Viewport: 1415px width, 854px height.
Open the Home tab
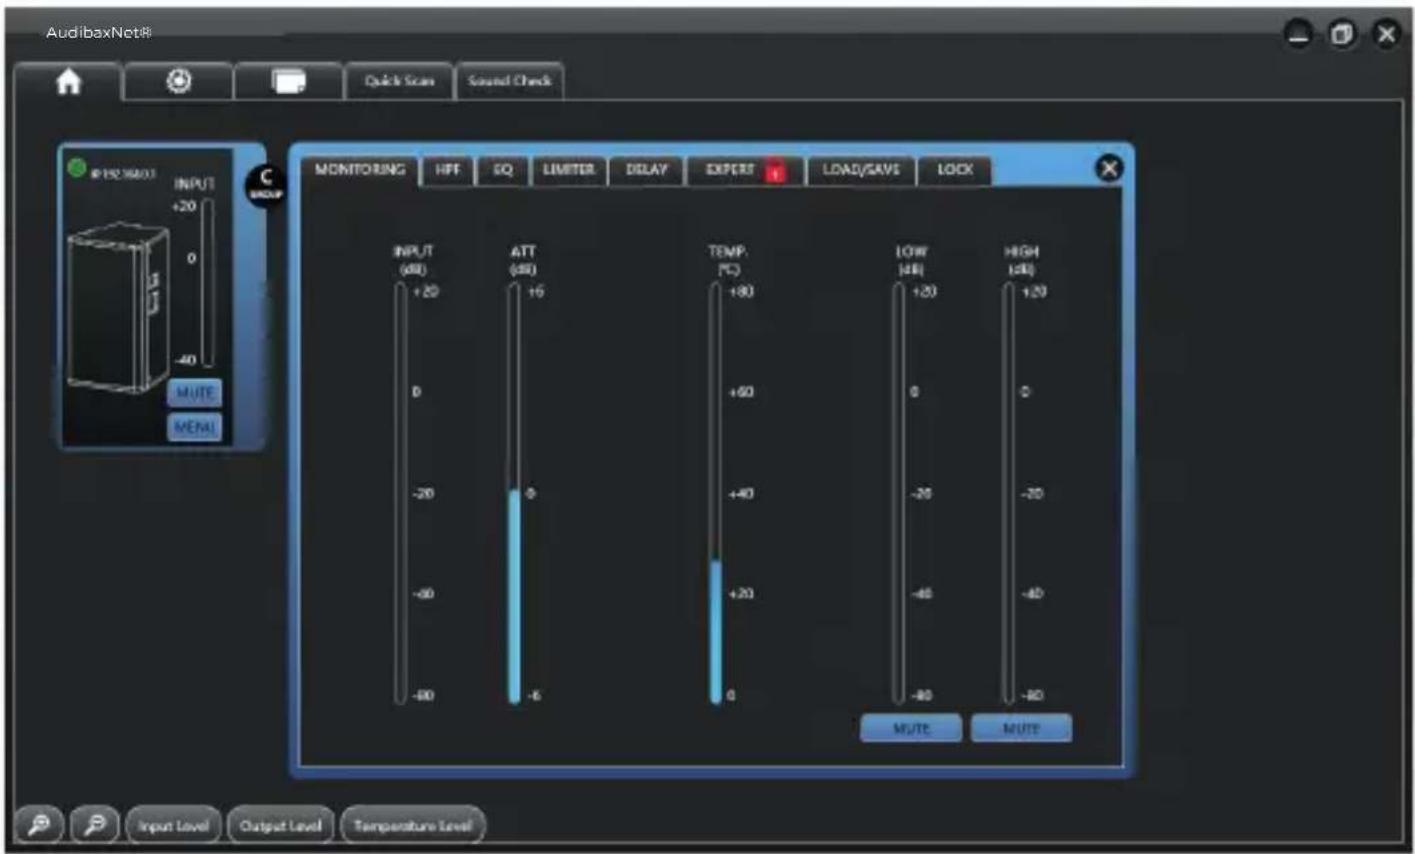(68, 82)
